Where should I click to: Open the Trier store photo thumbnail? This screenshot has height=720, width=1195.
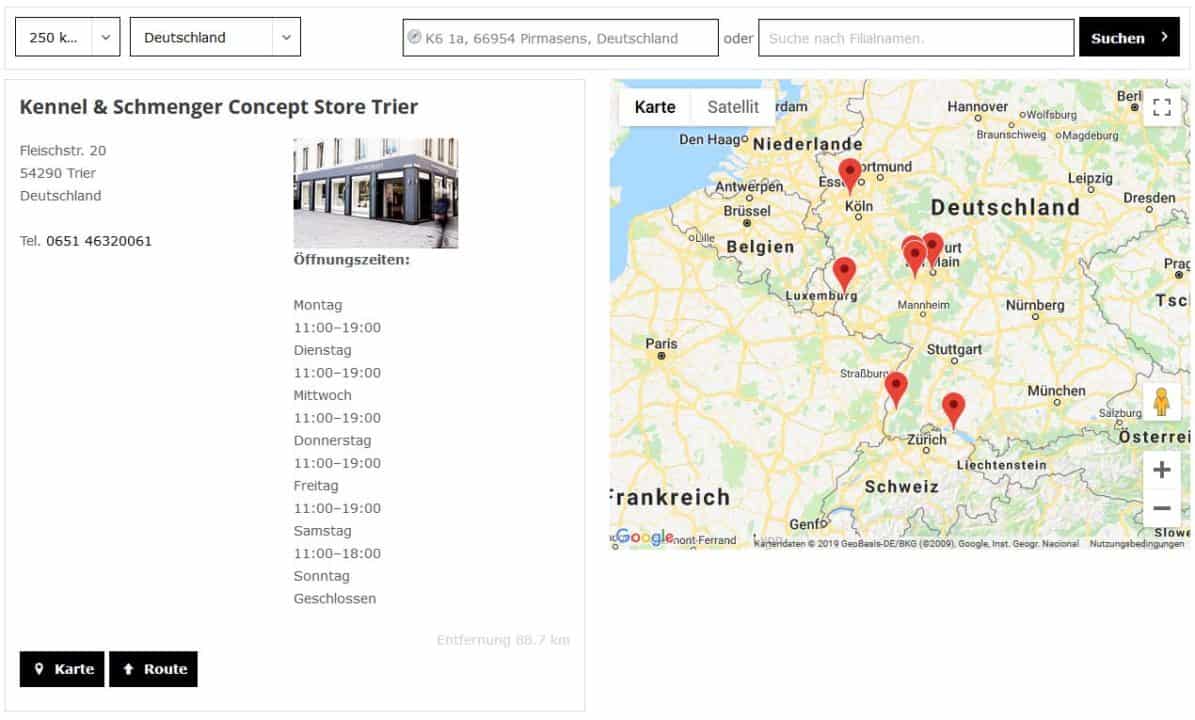click(x=376, y=193)
